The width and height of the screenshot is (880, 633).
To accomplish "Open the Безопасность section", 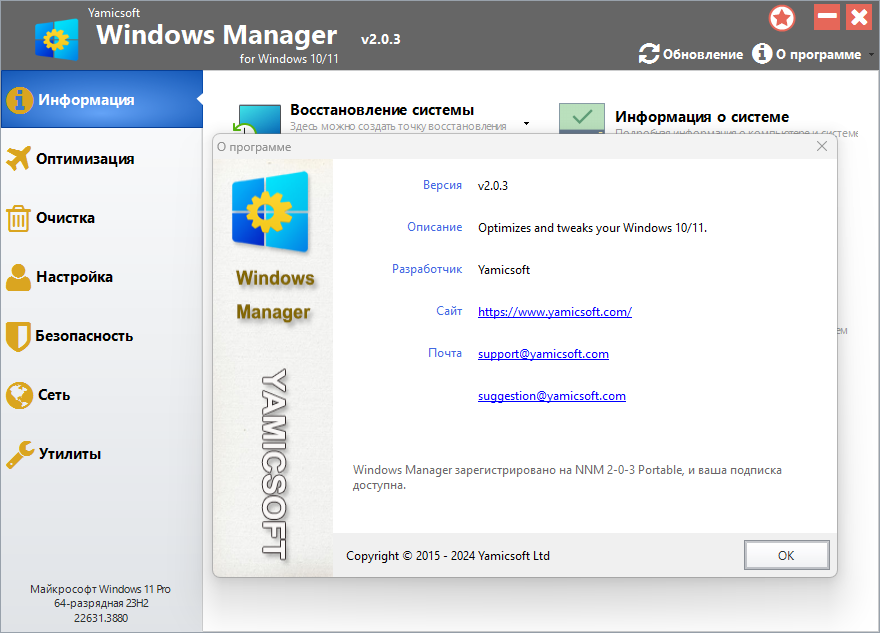I will (102, 336).
